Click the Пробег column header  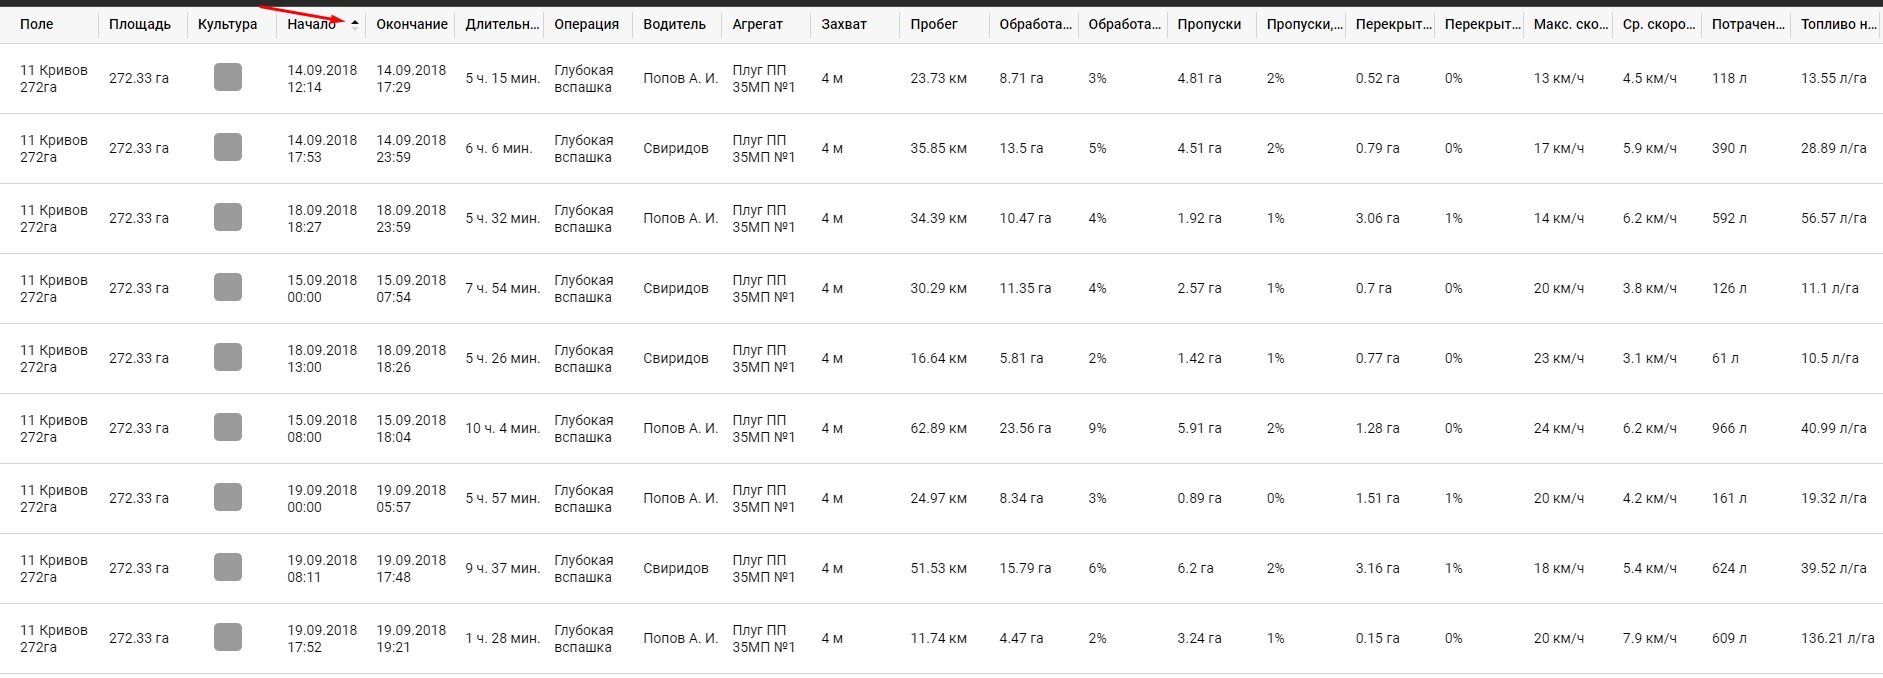point(934,24)
